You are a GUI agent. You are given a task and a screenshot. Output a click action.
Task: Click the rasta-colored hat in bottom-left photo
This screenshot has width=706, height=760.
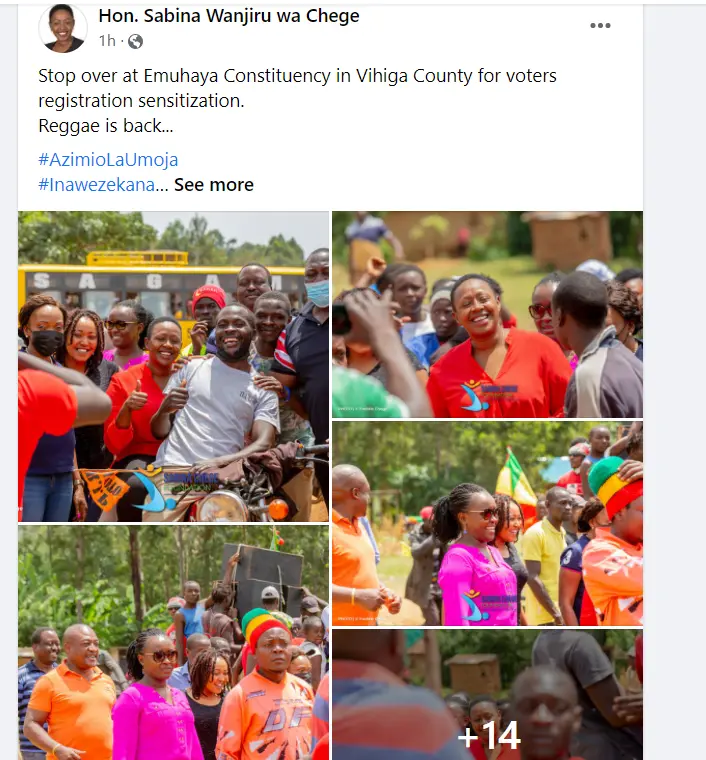265,629
